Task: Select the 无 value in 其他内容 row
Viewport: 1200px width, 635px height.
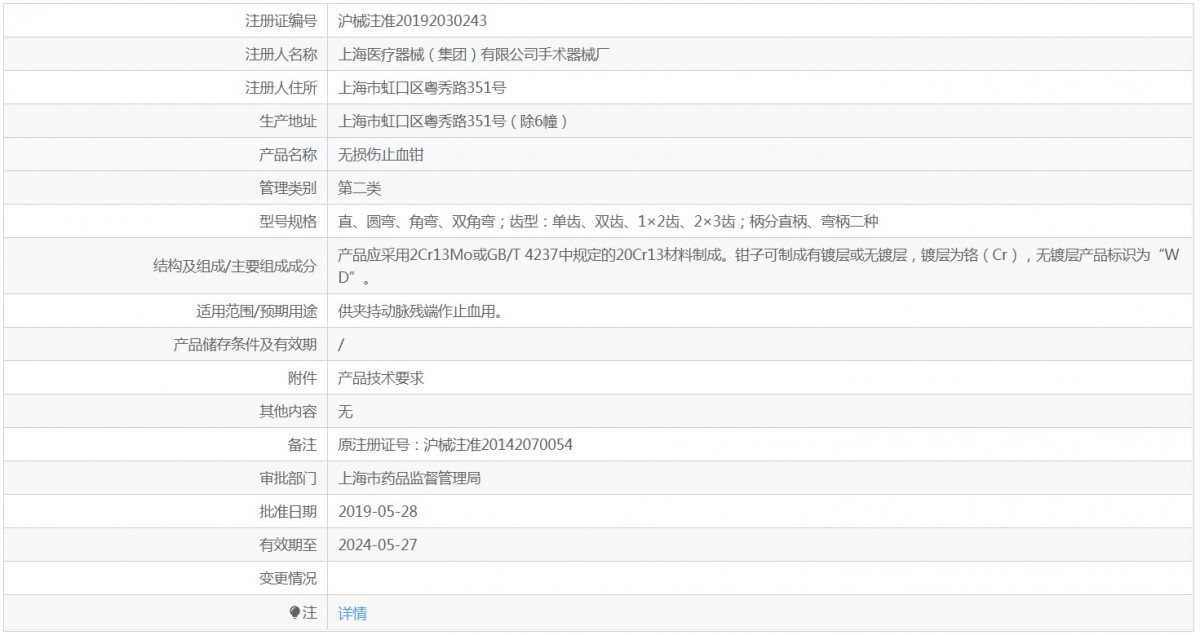Action: coord(346,411)
